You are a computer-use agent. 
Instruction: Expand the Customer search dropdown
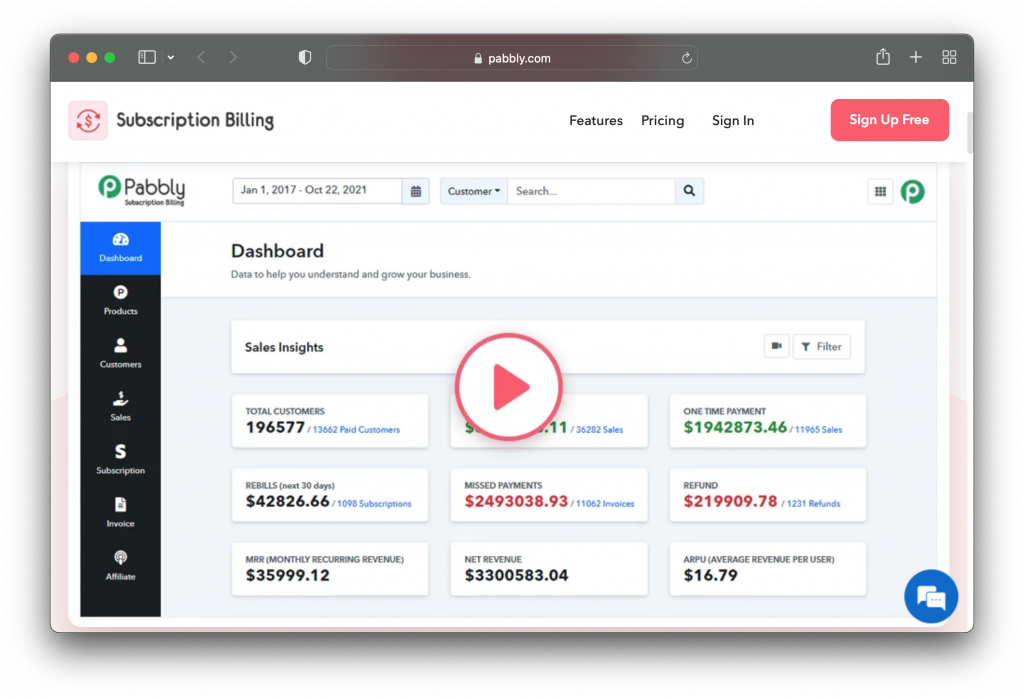point(474,191)
